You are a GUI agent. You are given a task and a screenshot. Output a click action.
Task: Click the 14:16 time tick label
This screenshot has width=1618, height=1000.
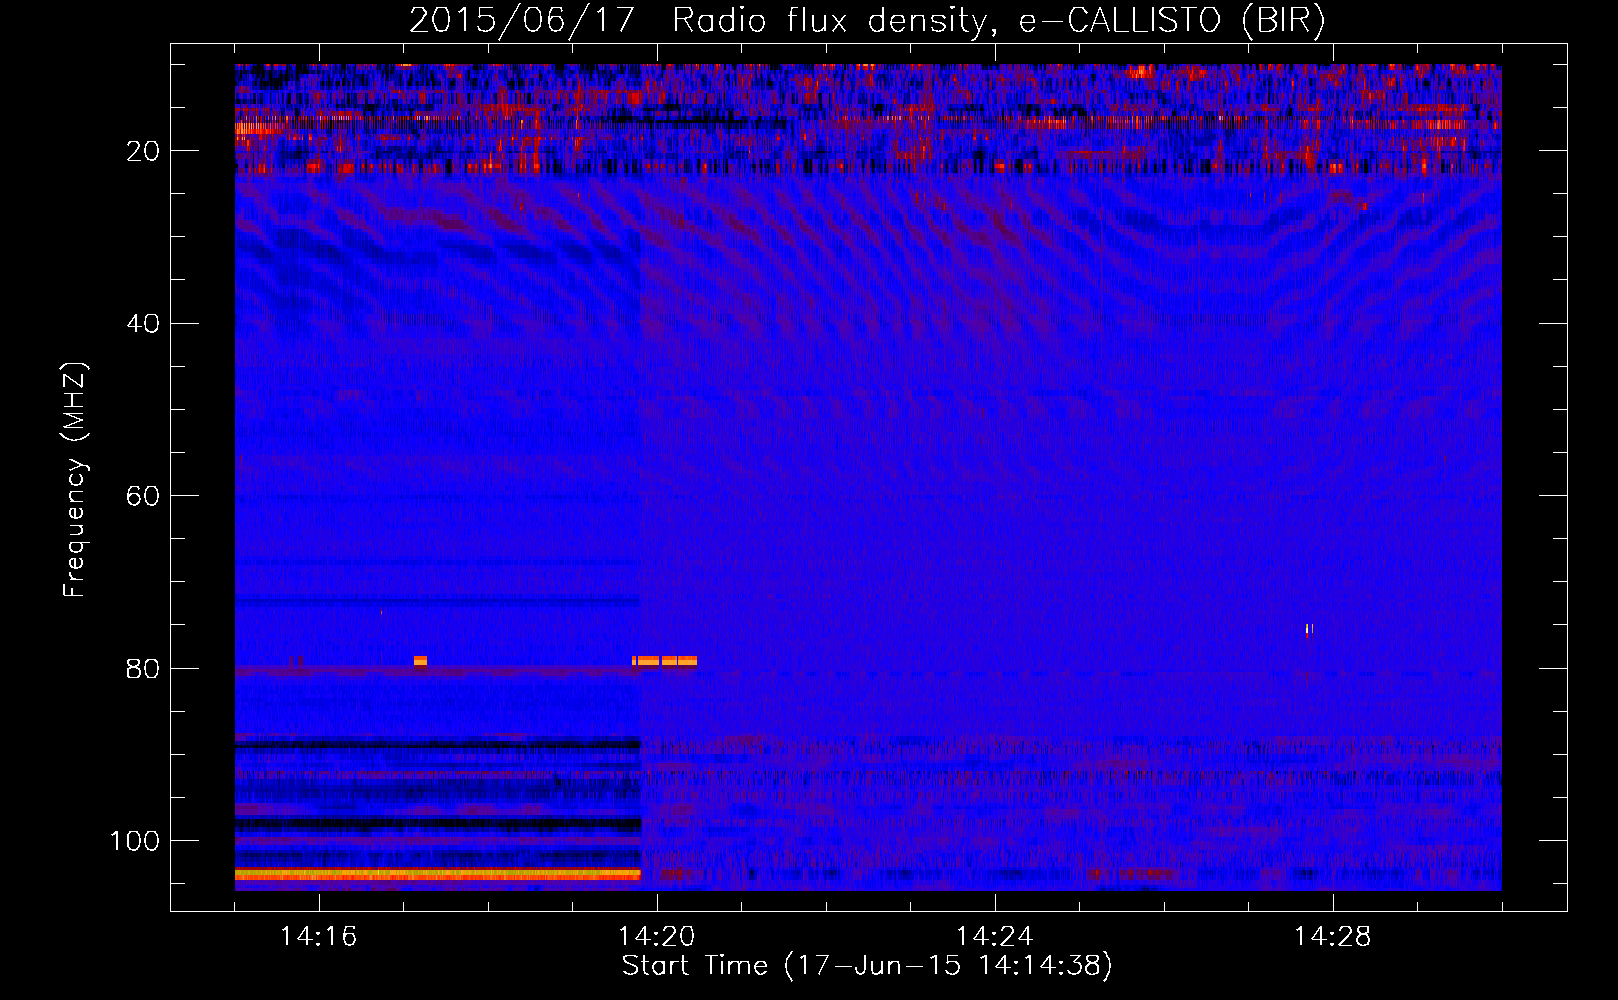[318, 937]
